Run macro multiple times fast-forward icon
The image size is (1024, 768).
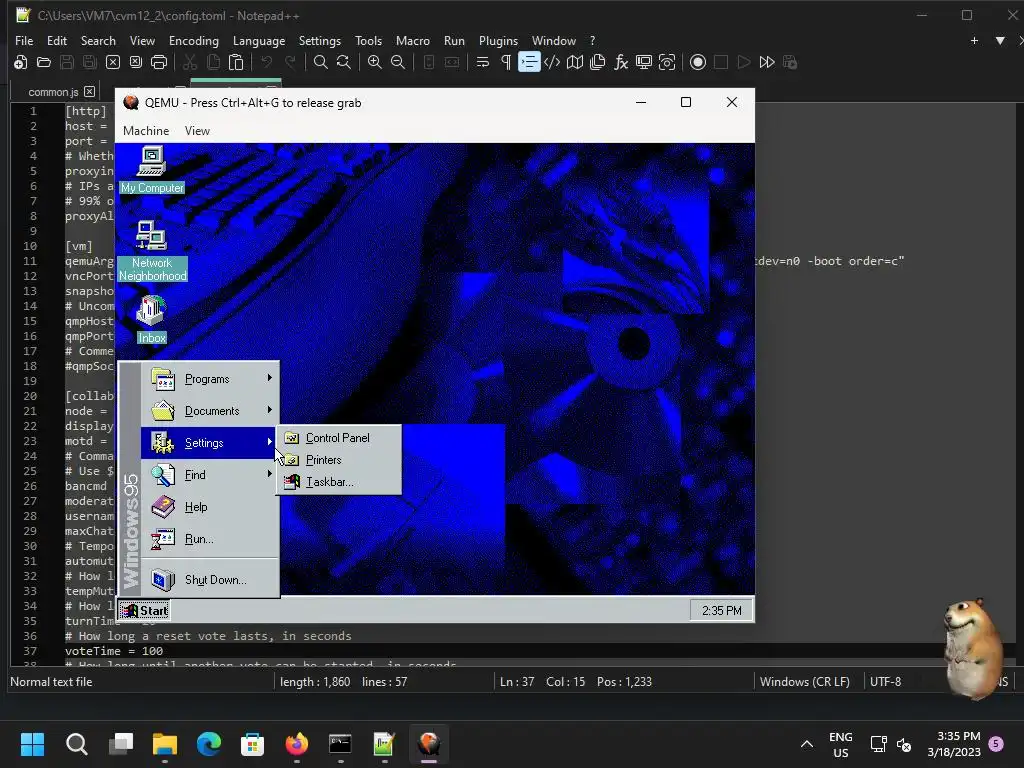(767, 62)
